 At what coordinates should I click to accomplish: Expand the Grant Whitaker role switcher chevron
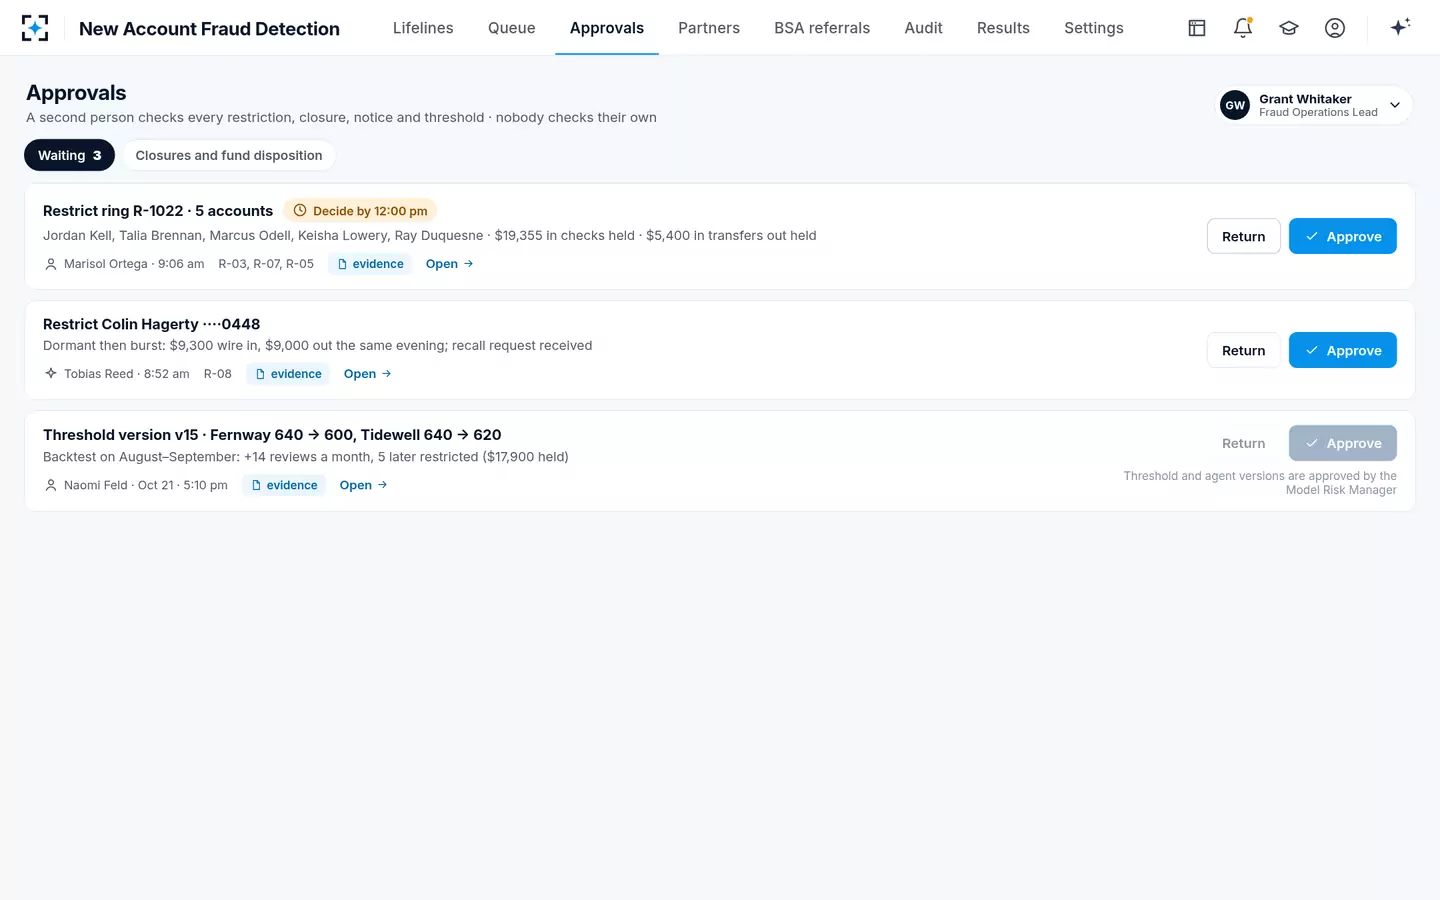pos(1395,105)
